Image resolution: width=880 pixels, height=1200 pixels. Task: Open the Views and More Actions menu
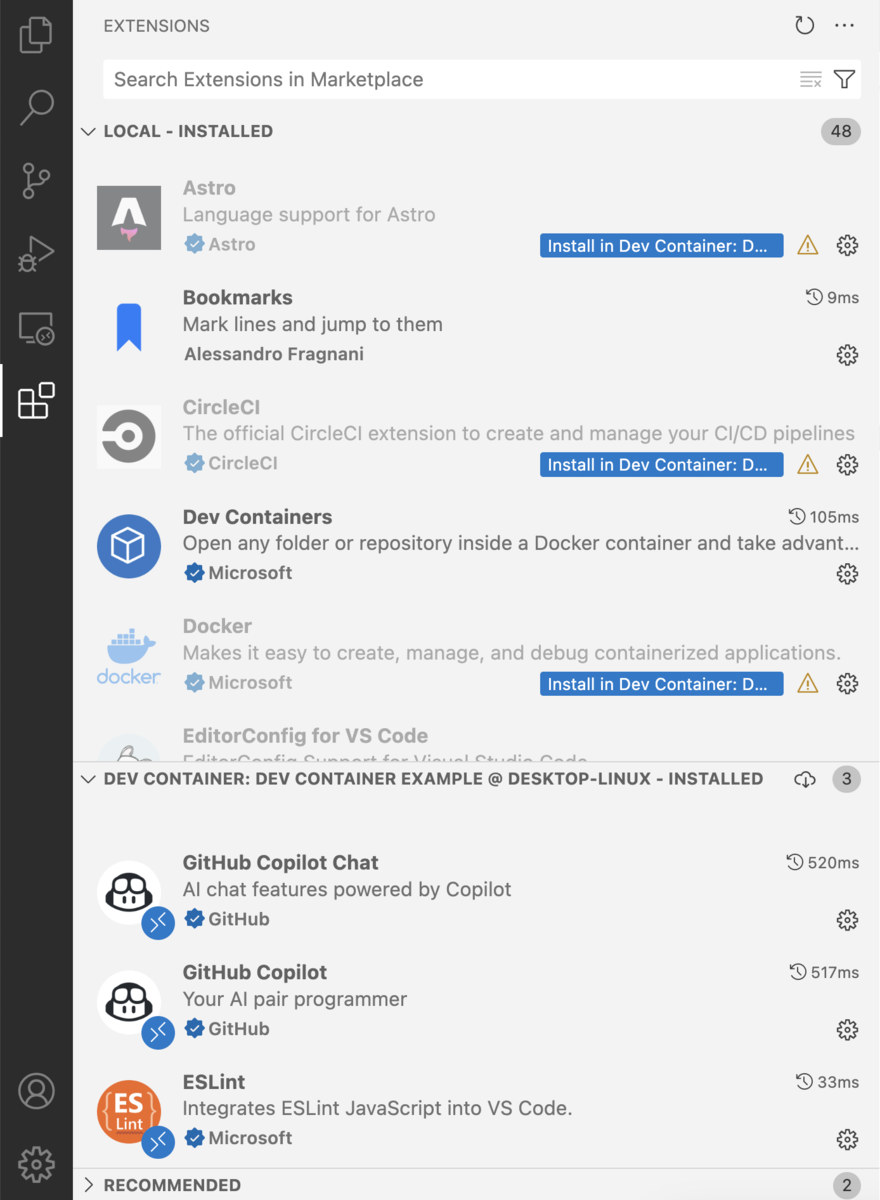click(845, 26)
